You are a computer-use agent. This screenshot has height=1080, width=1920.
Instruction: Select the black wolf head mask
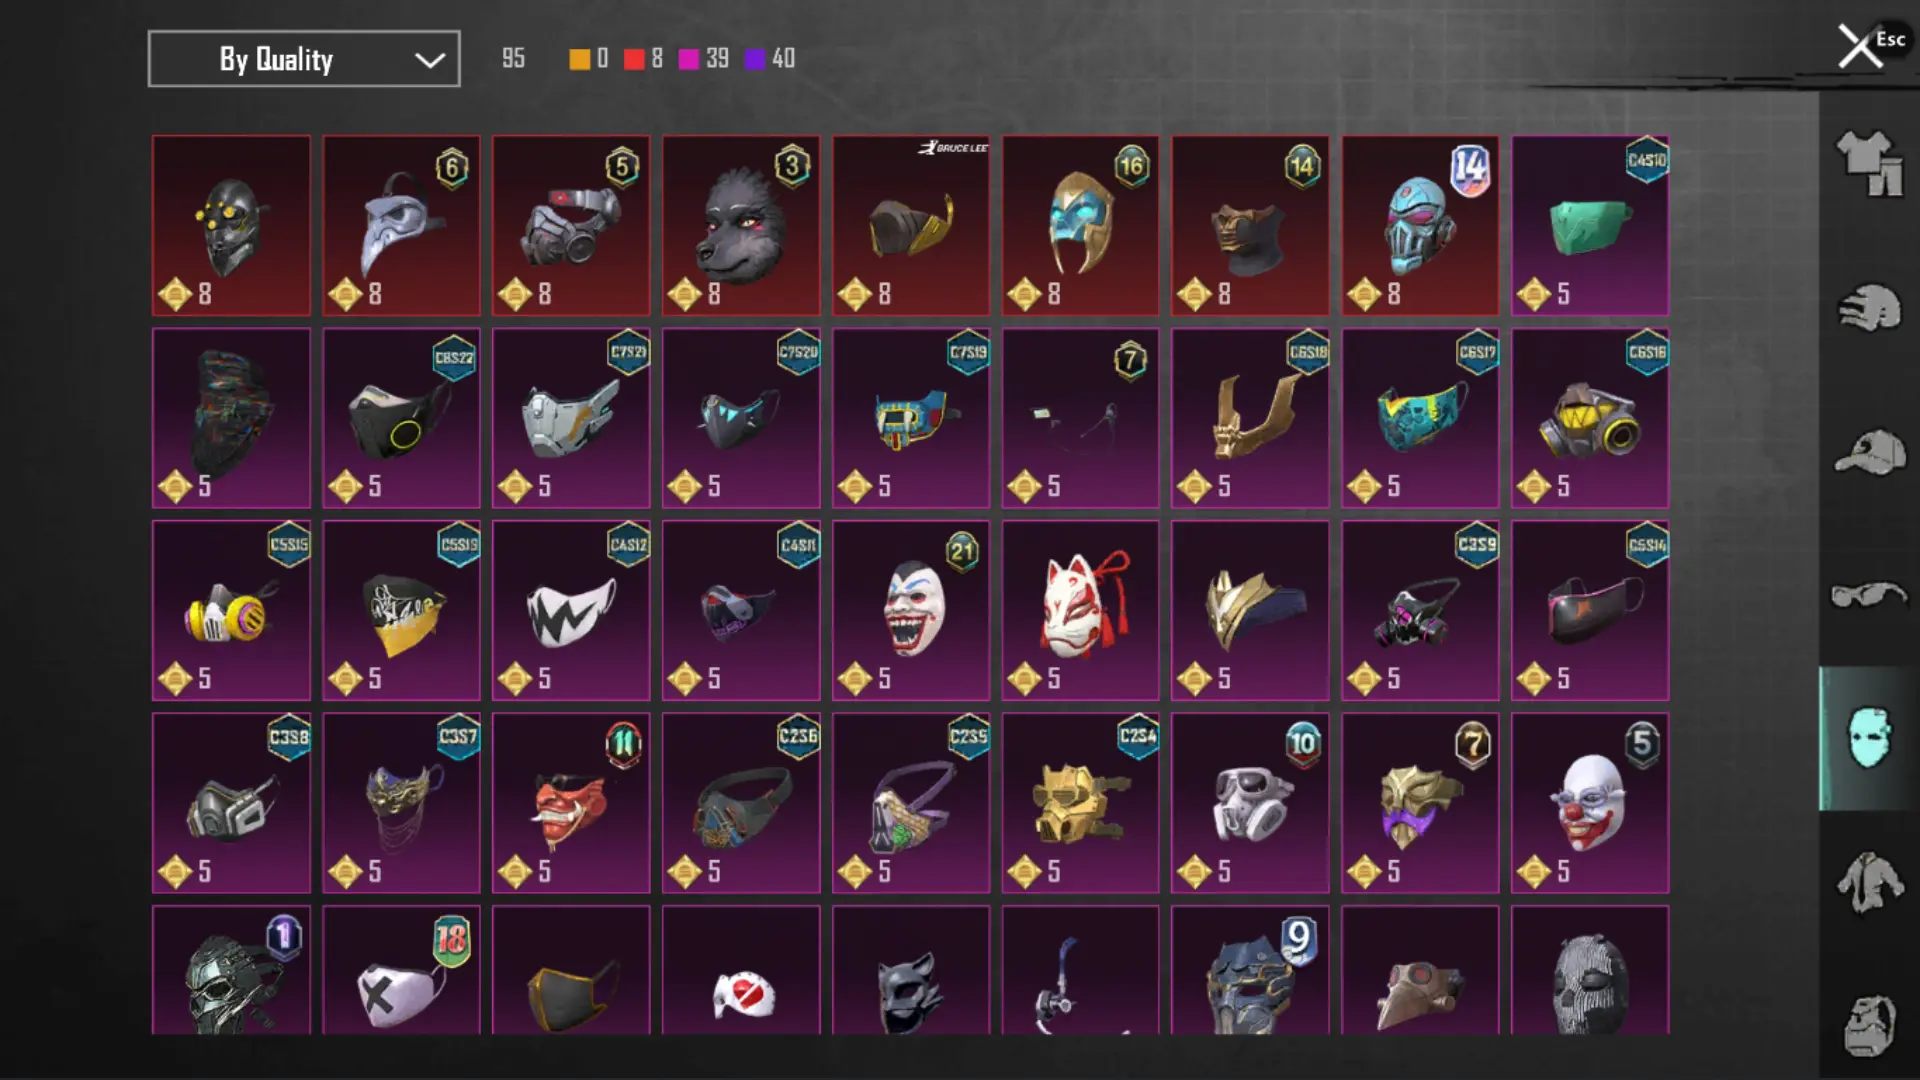(741, 225)
